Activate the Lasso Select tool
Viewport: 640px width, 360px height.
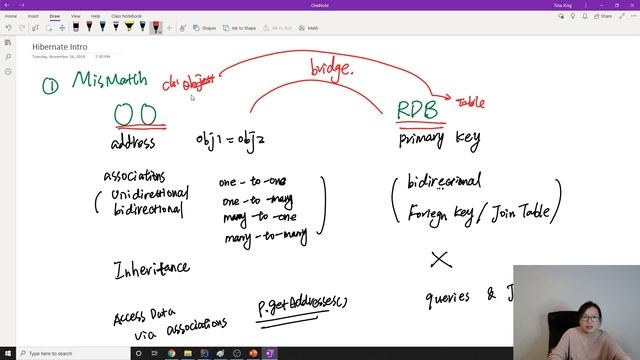[49, 28]
